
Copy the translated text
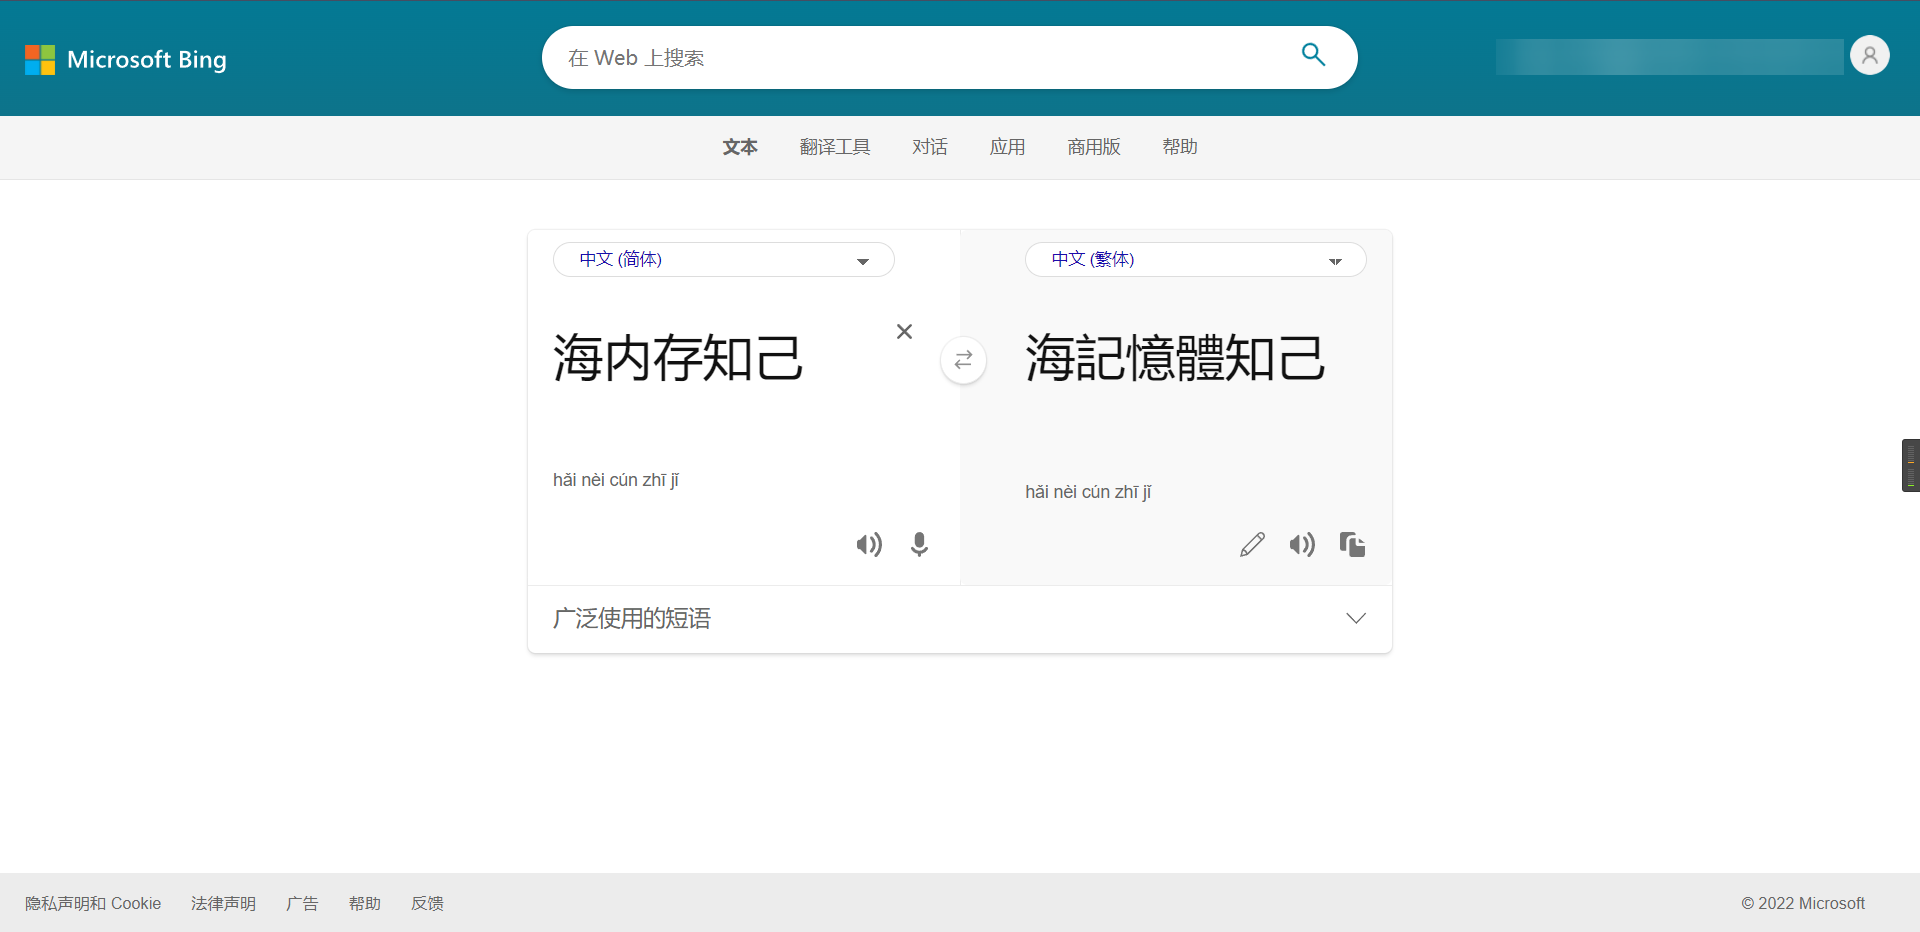[x=1352, y=545]
